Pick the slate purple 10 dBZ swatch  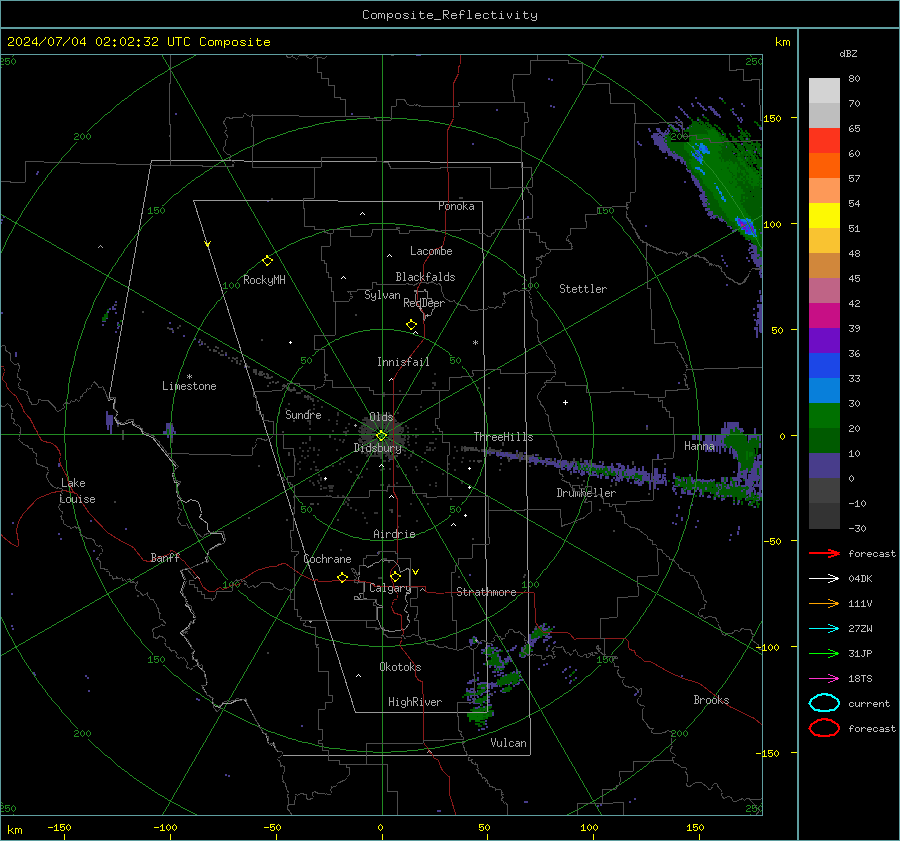(824, 466)
